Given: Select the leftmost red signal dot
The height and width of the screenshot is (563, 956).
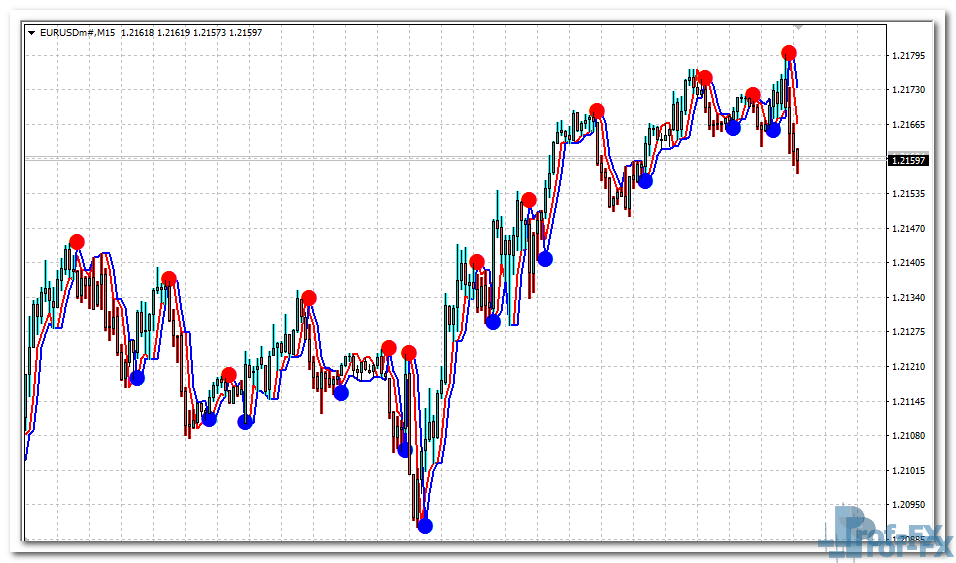Looking at the screenshot, I should (x=77, y=242).
